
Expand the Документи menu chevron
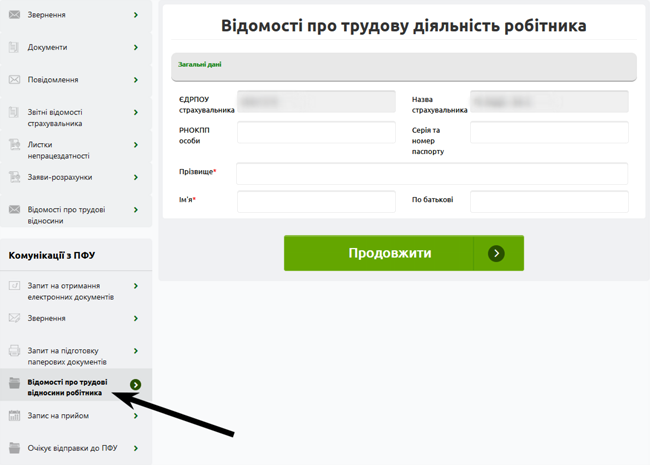pos(136,47)
